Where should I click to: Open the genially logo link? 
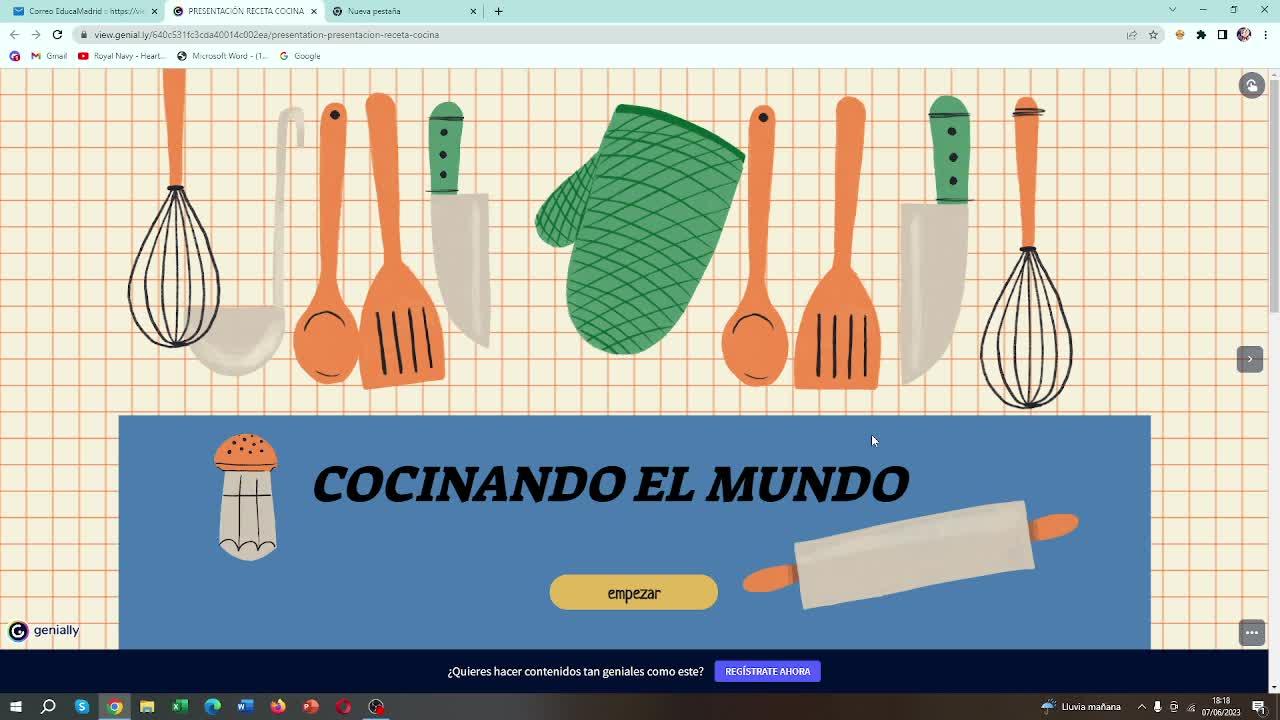[x=43, y=630]
